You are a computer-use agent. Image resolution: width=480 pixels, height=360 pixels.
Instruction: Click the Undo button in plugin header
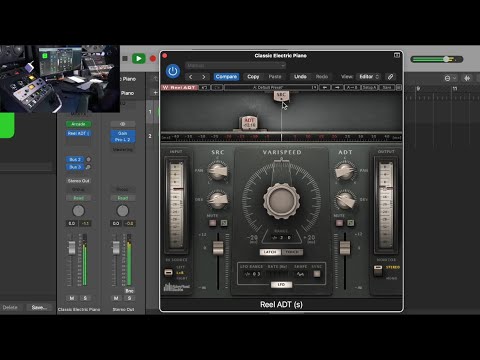[x=300, y=77]
